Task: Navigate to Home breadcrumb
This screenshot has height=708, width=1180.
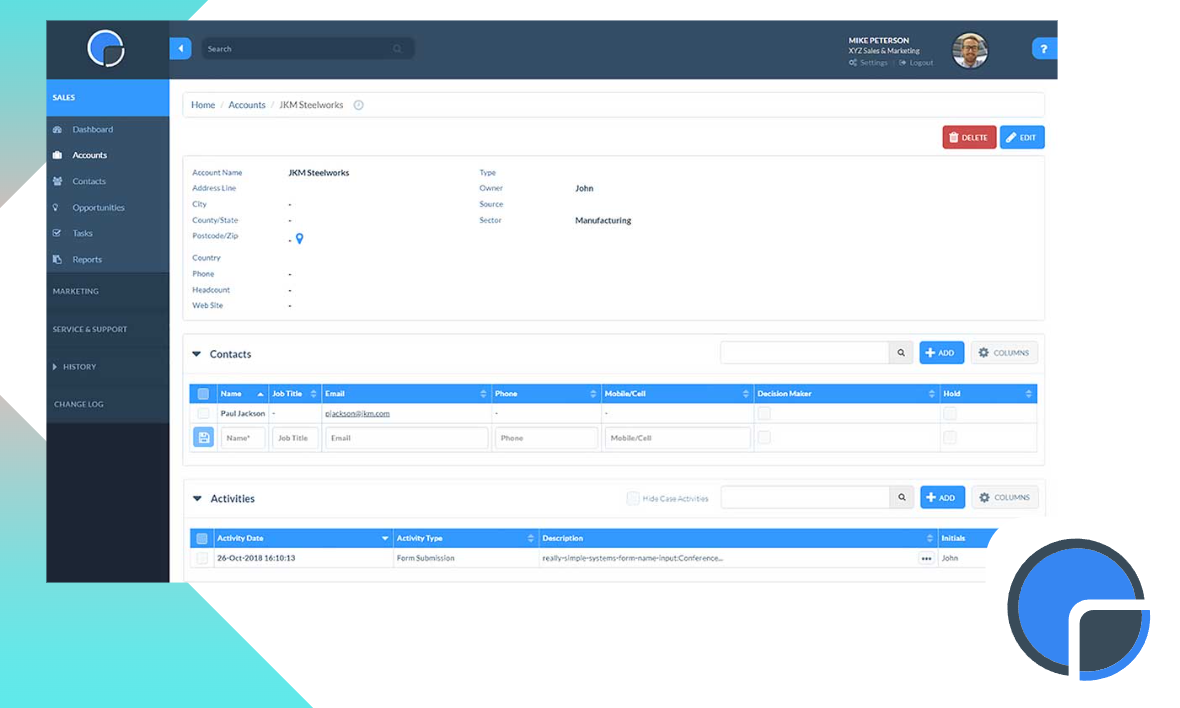Action: pos(202,105)
